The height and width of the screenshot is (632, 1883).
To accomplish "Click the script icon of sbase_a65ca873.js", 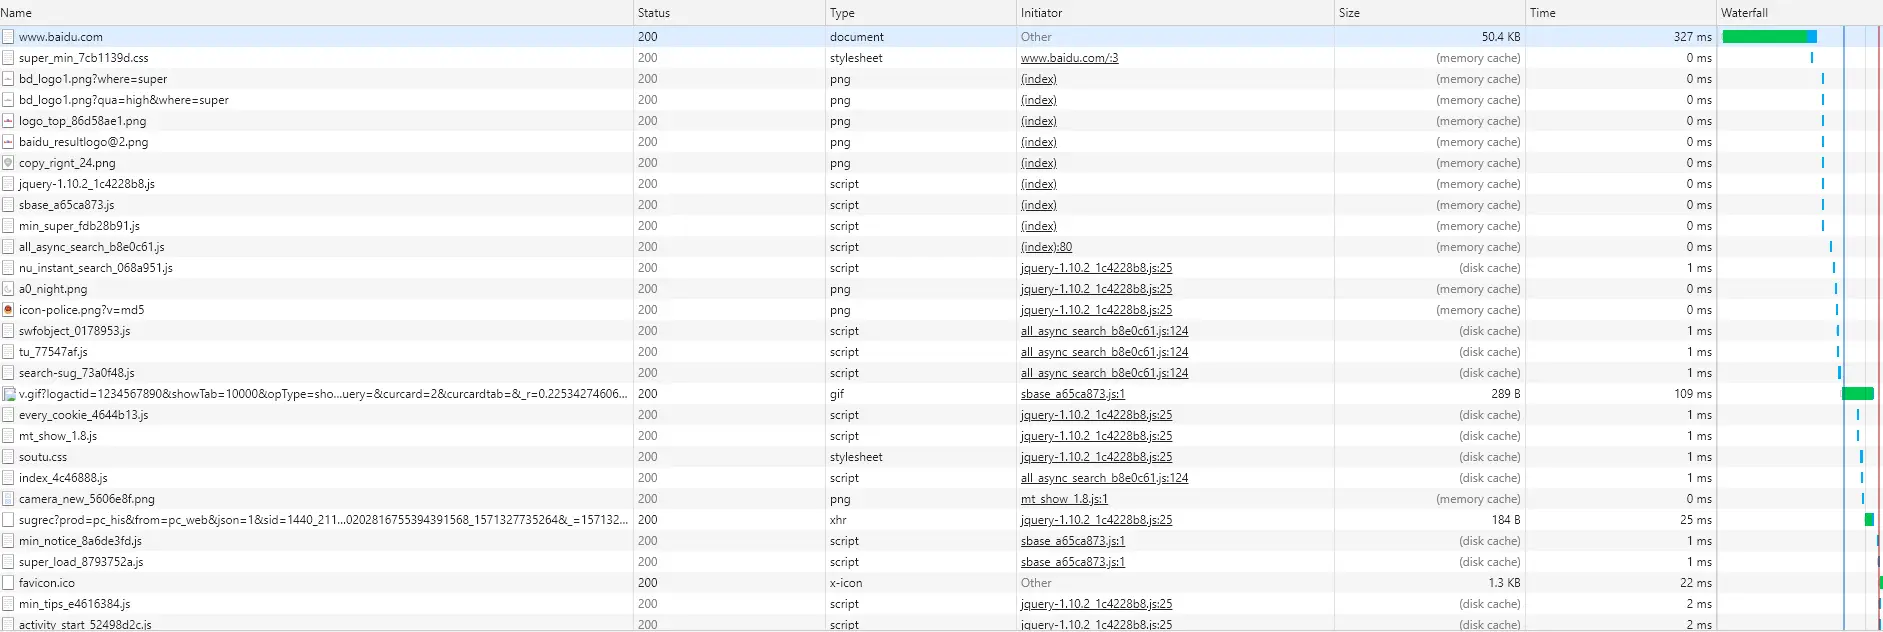I will click(8, 205).
